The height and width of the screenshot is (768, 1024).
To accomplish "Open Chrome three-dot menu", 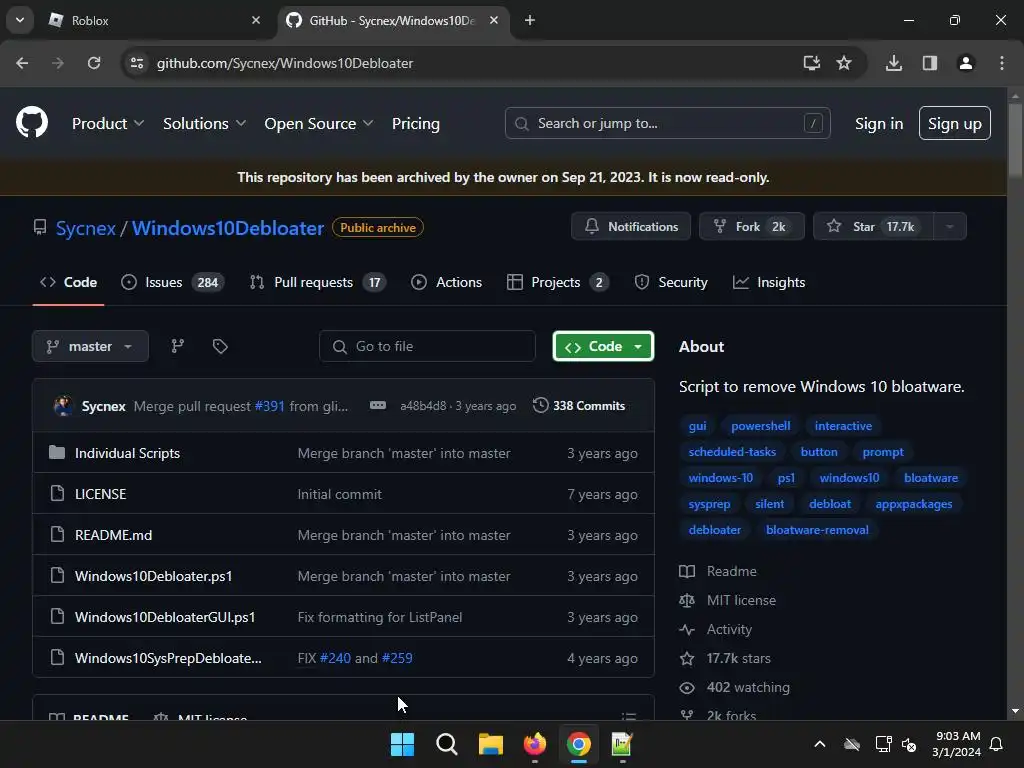I will [x=1002, y=63].
